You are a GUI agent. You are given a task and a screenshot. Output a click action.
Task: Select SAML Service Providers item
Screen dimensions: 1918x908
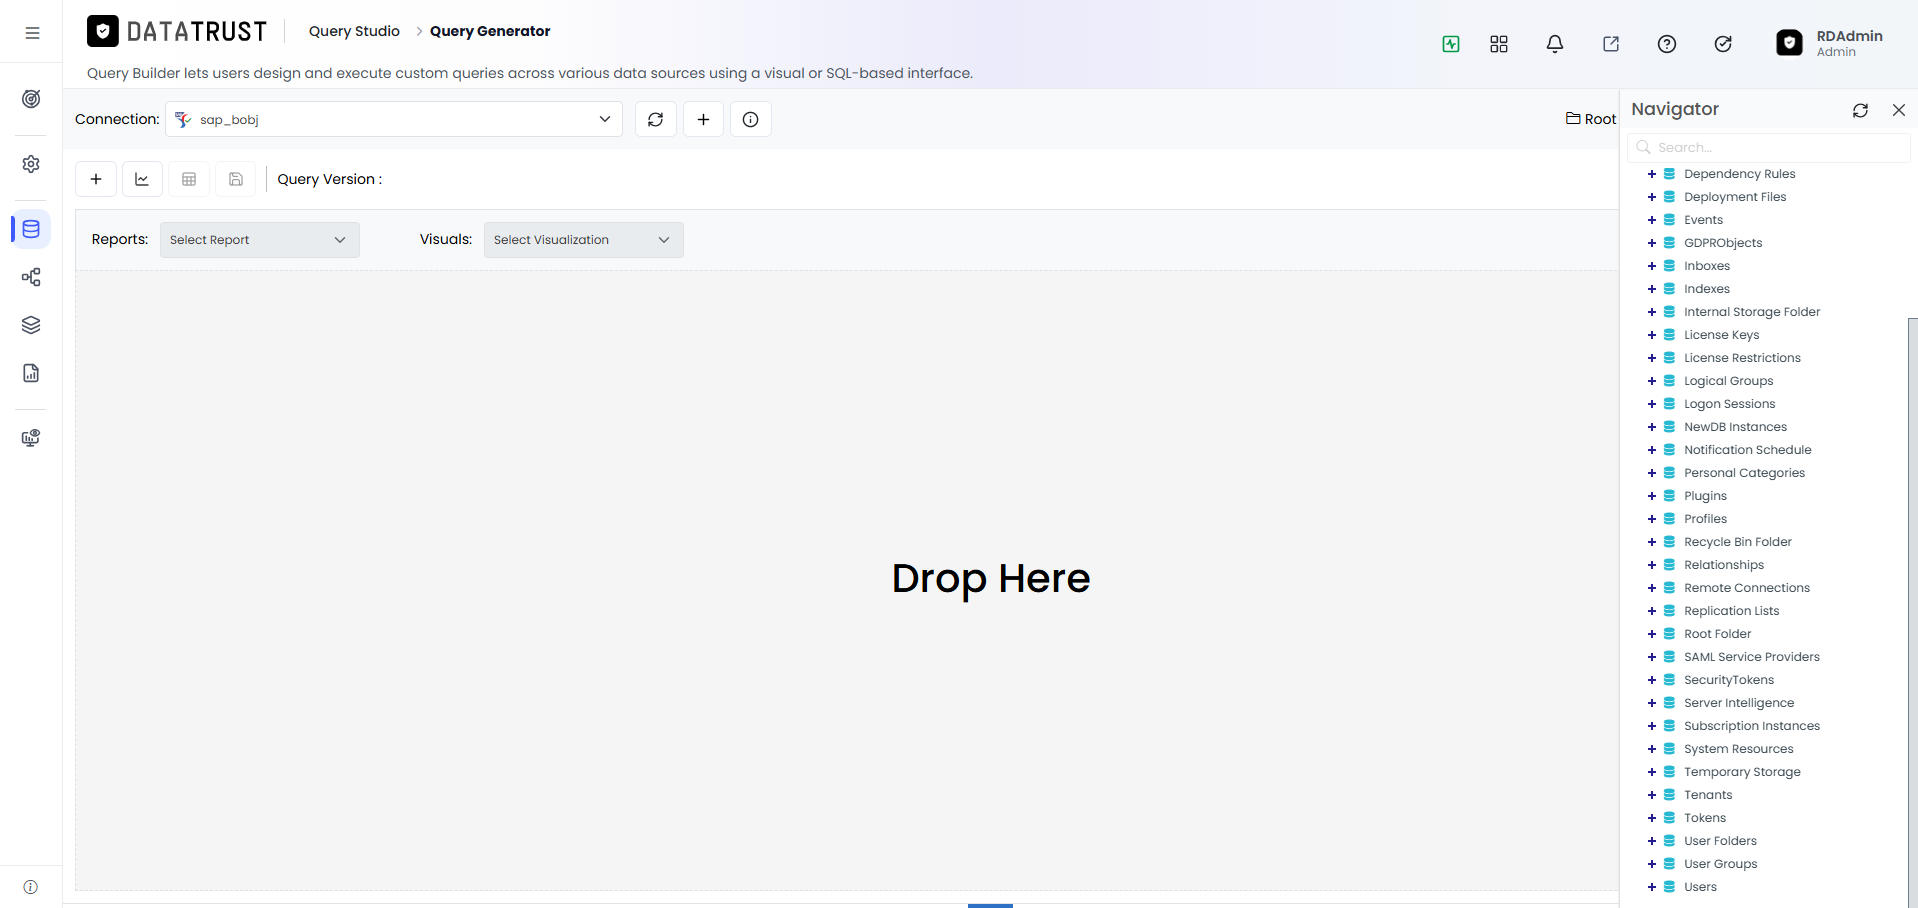1752,657
